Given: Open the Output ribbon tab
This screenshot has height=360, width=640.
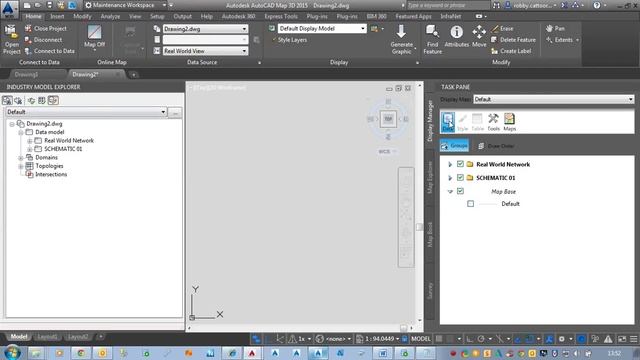Looking at the screenshot, I should [x=182, y=16].
